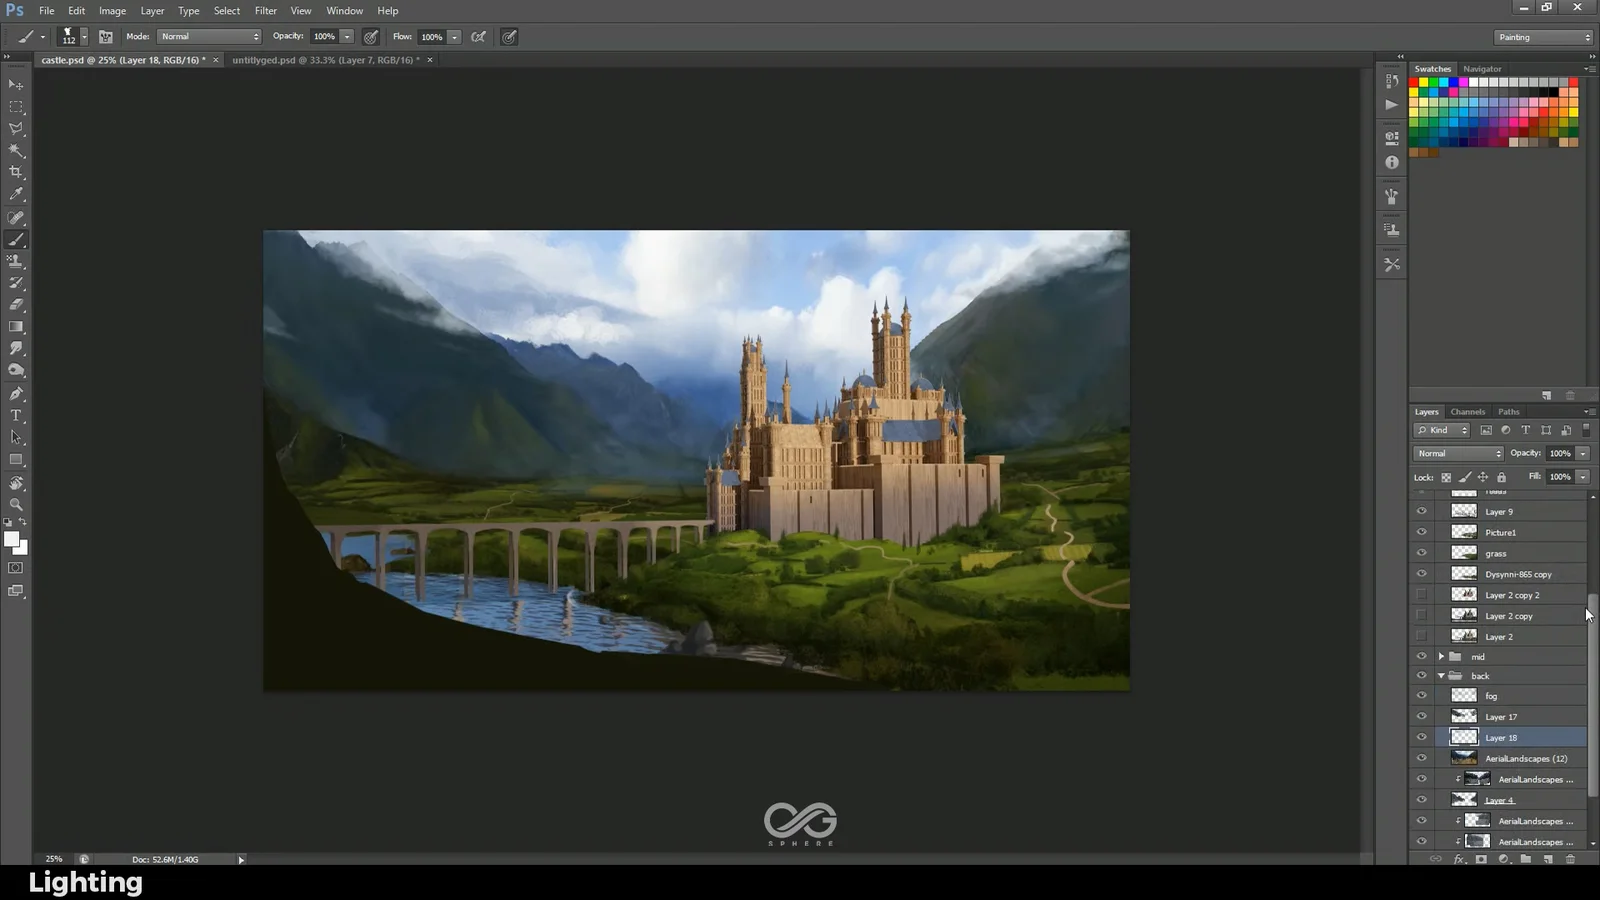
Task: Open the blending mode dropdown in Layers panel
Action: click(1456, 453)
